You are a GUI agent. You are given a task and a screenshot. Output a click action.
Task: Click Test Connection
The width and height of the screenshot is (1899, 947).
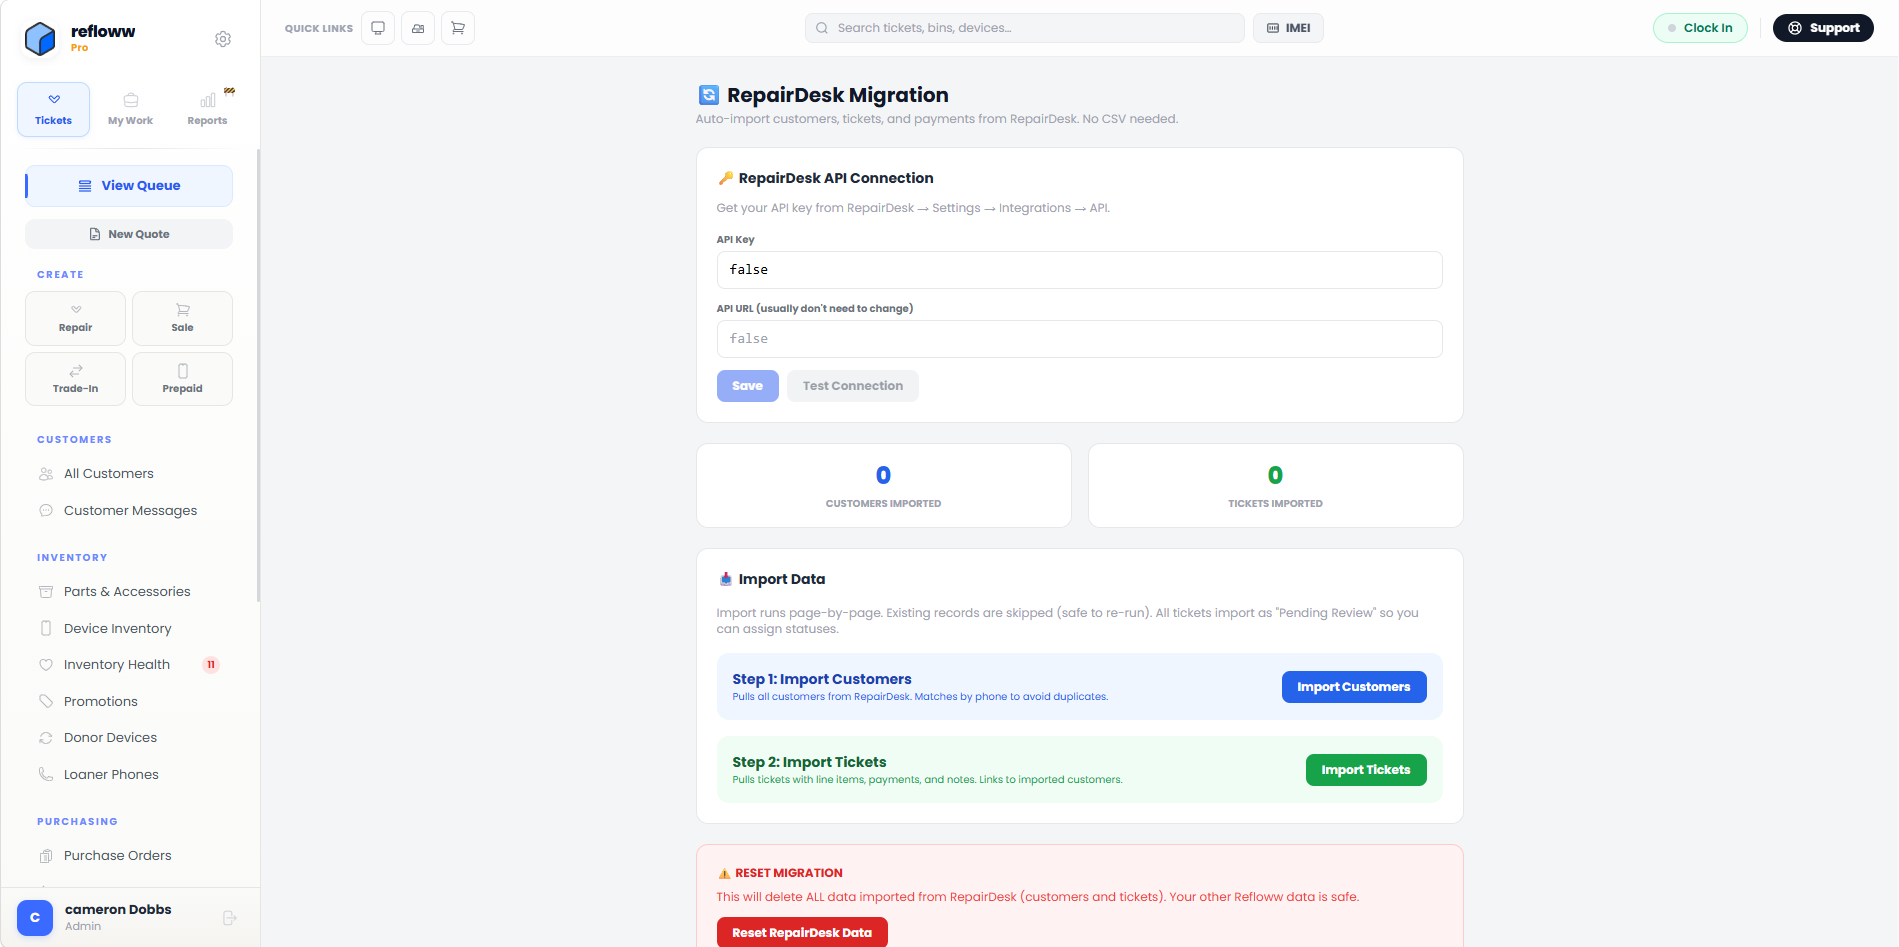point(853,386)
